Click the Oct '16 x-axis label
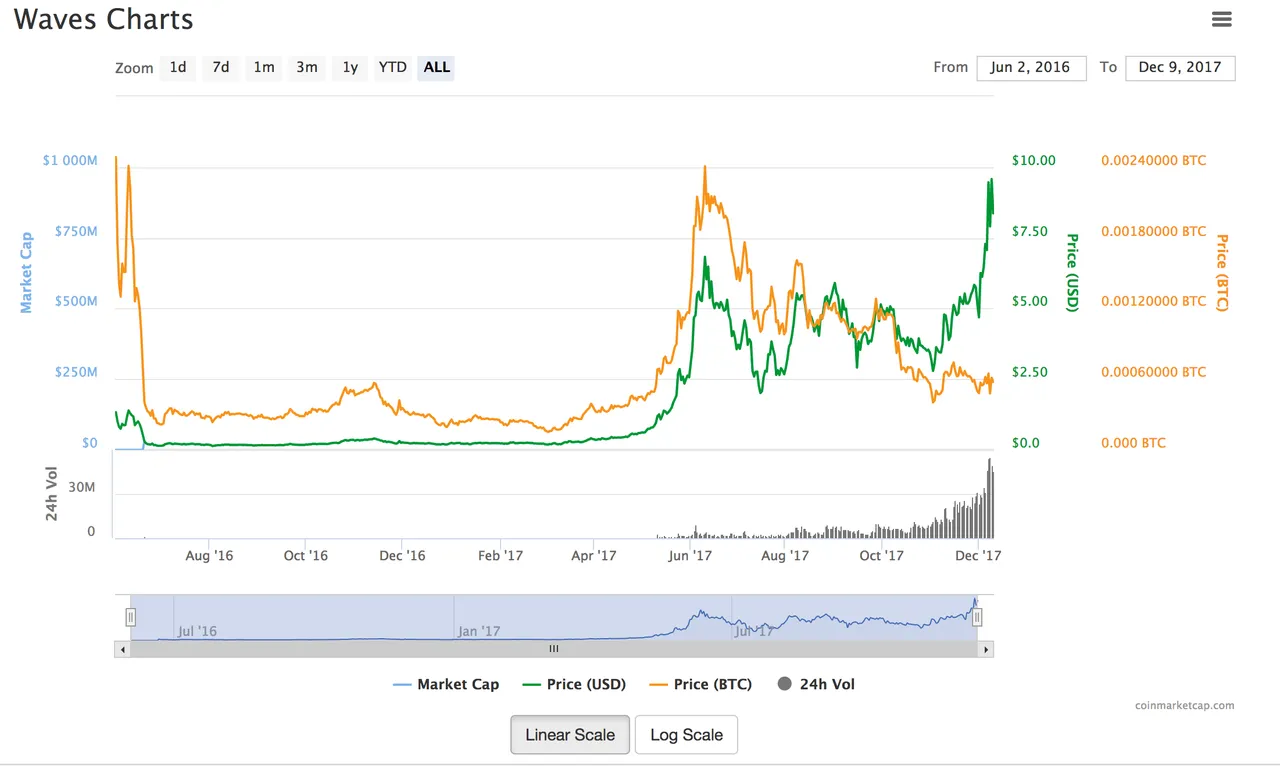Image resolution: width=1280 pixels, height=766 pixels. click(306, 555)
